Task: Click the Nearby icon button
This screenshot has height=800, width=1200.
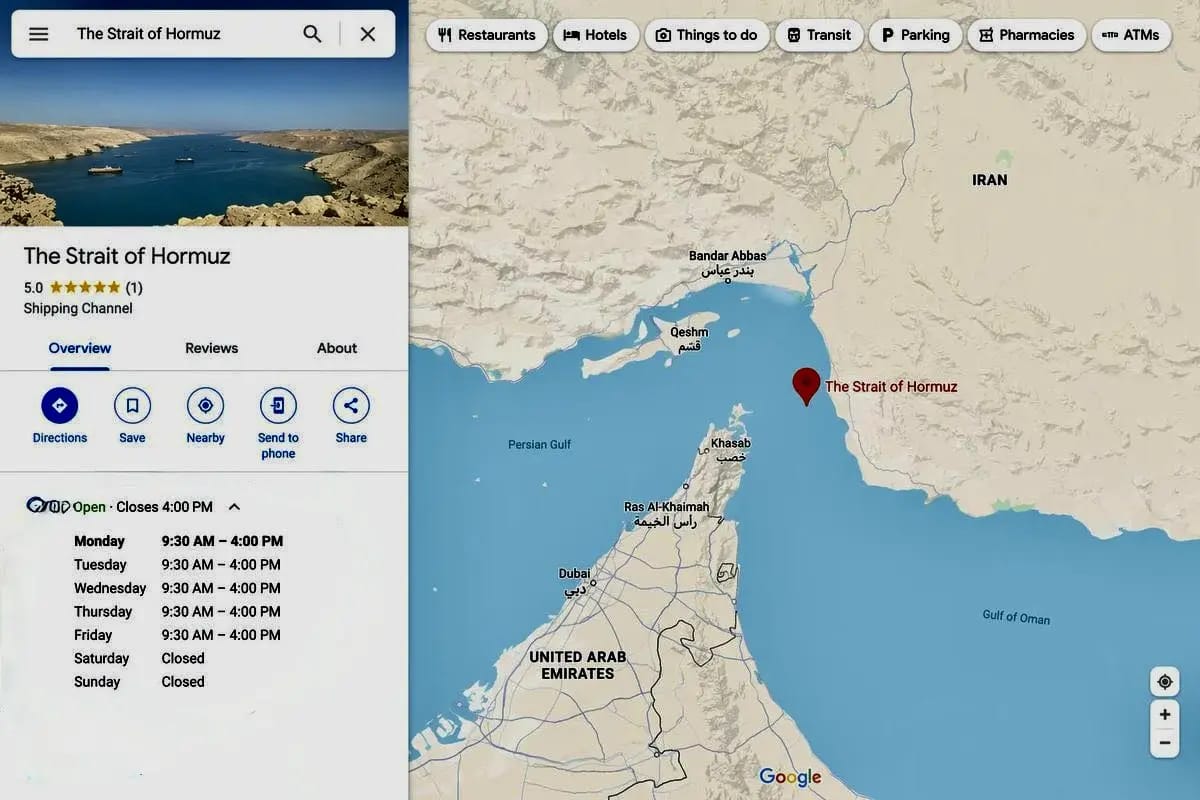Action: click(x=205, y=406)
